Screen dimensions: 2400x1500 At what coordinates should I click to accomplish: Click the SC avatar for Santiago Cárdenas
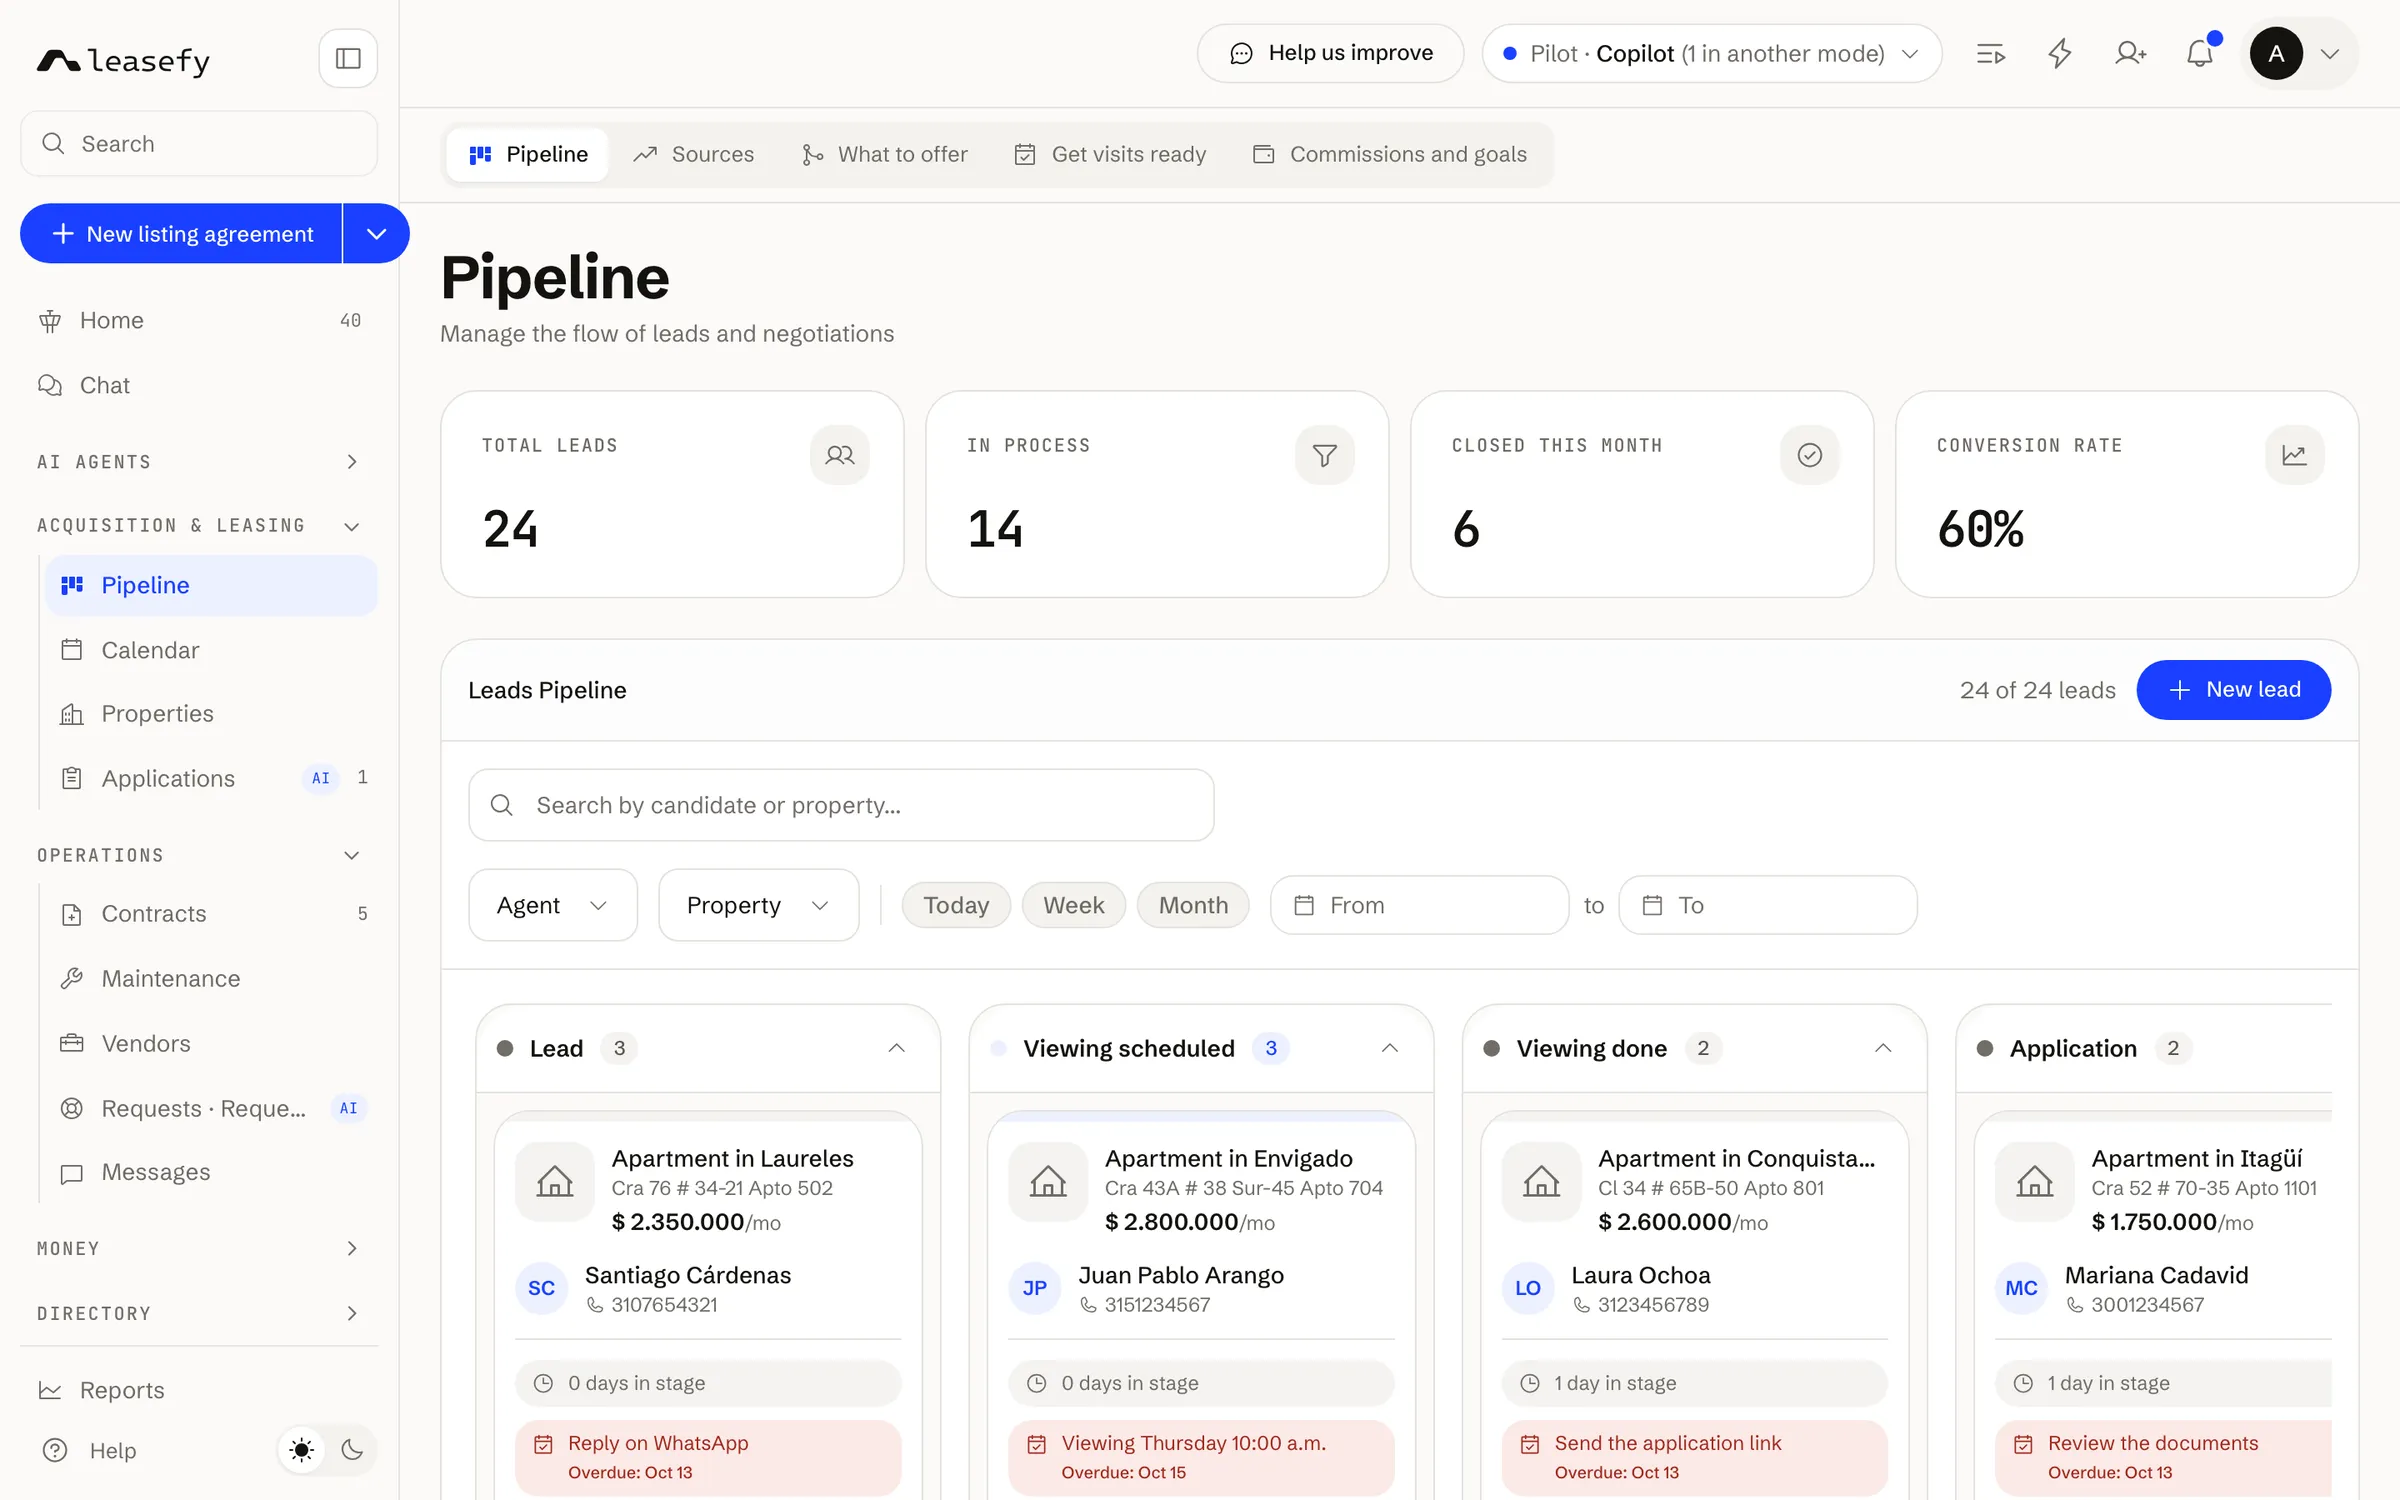coord(541,1288)
